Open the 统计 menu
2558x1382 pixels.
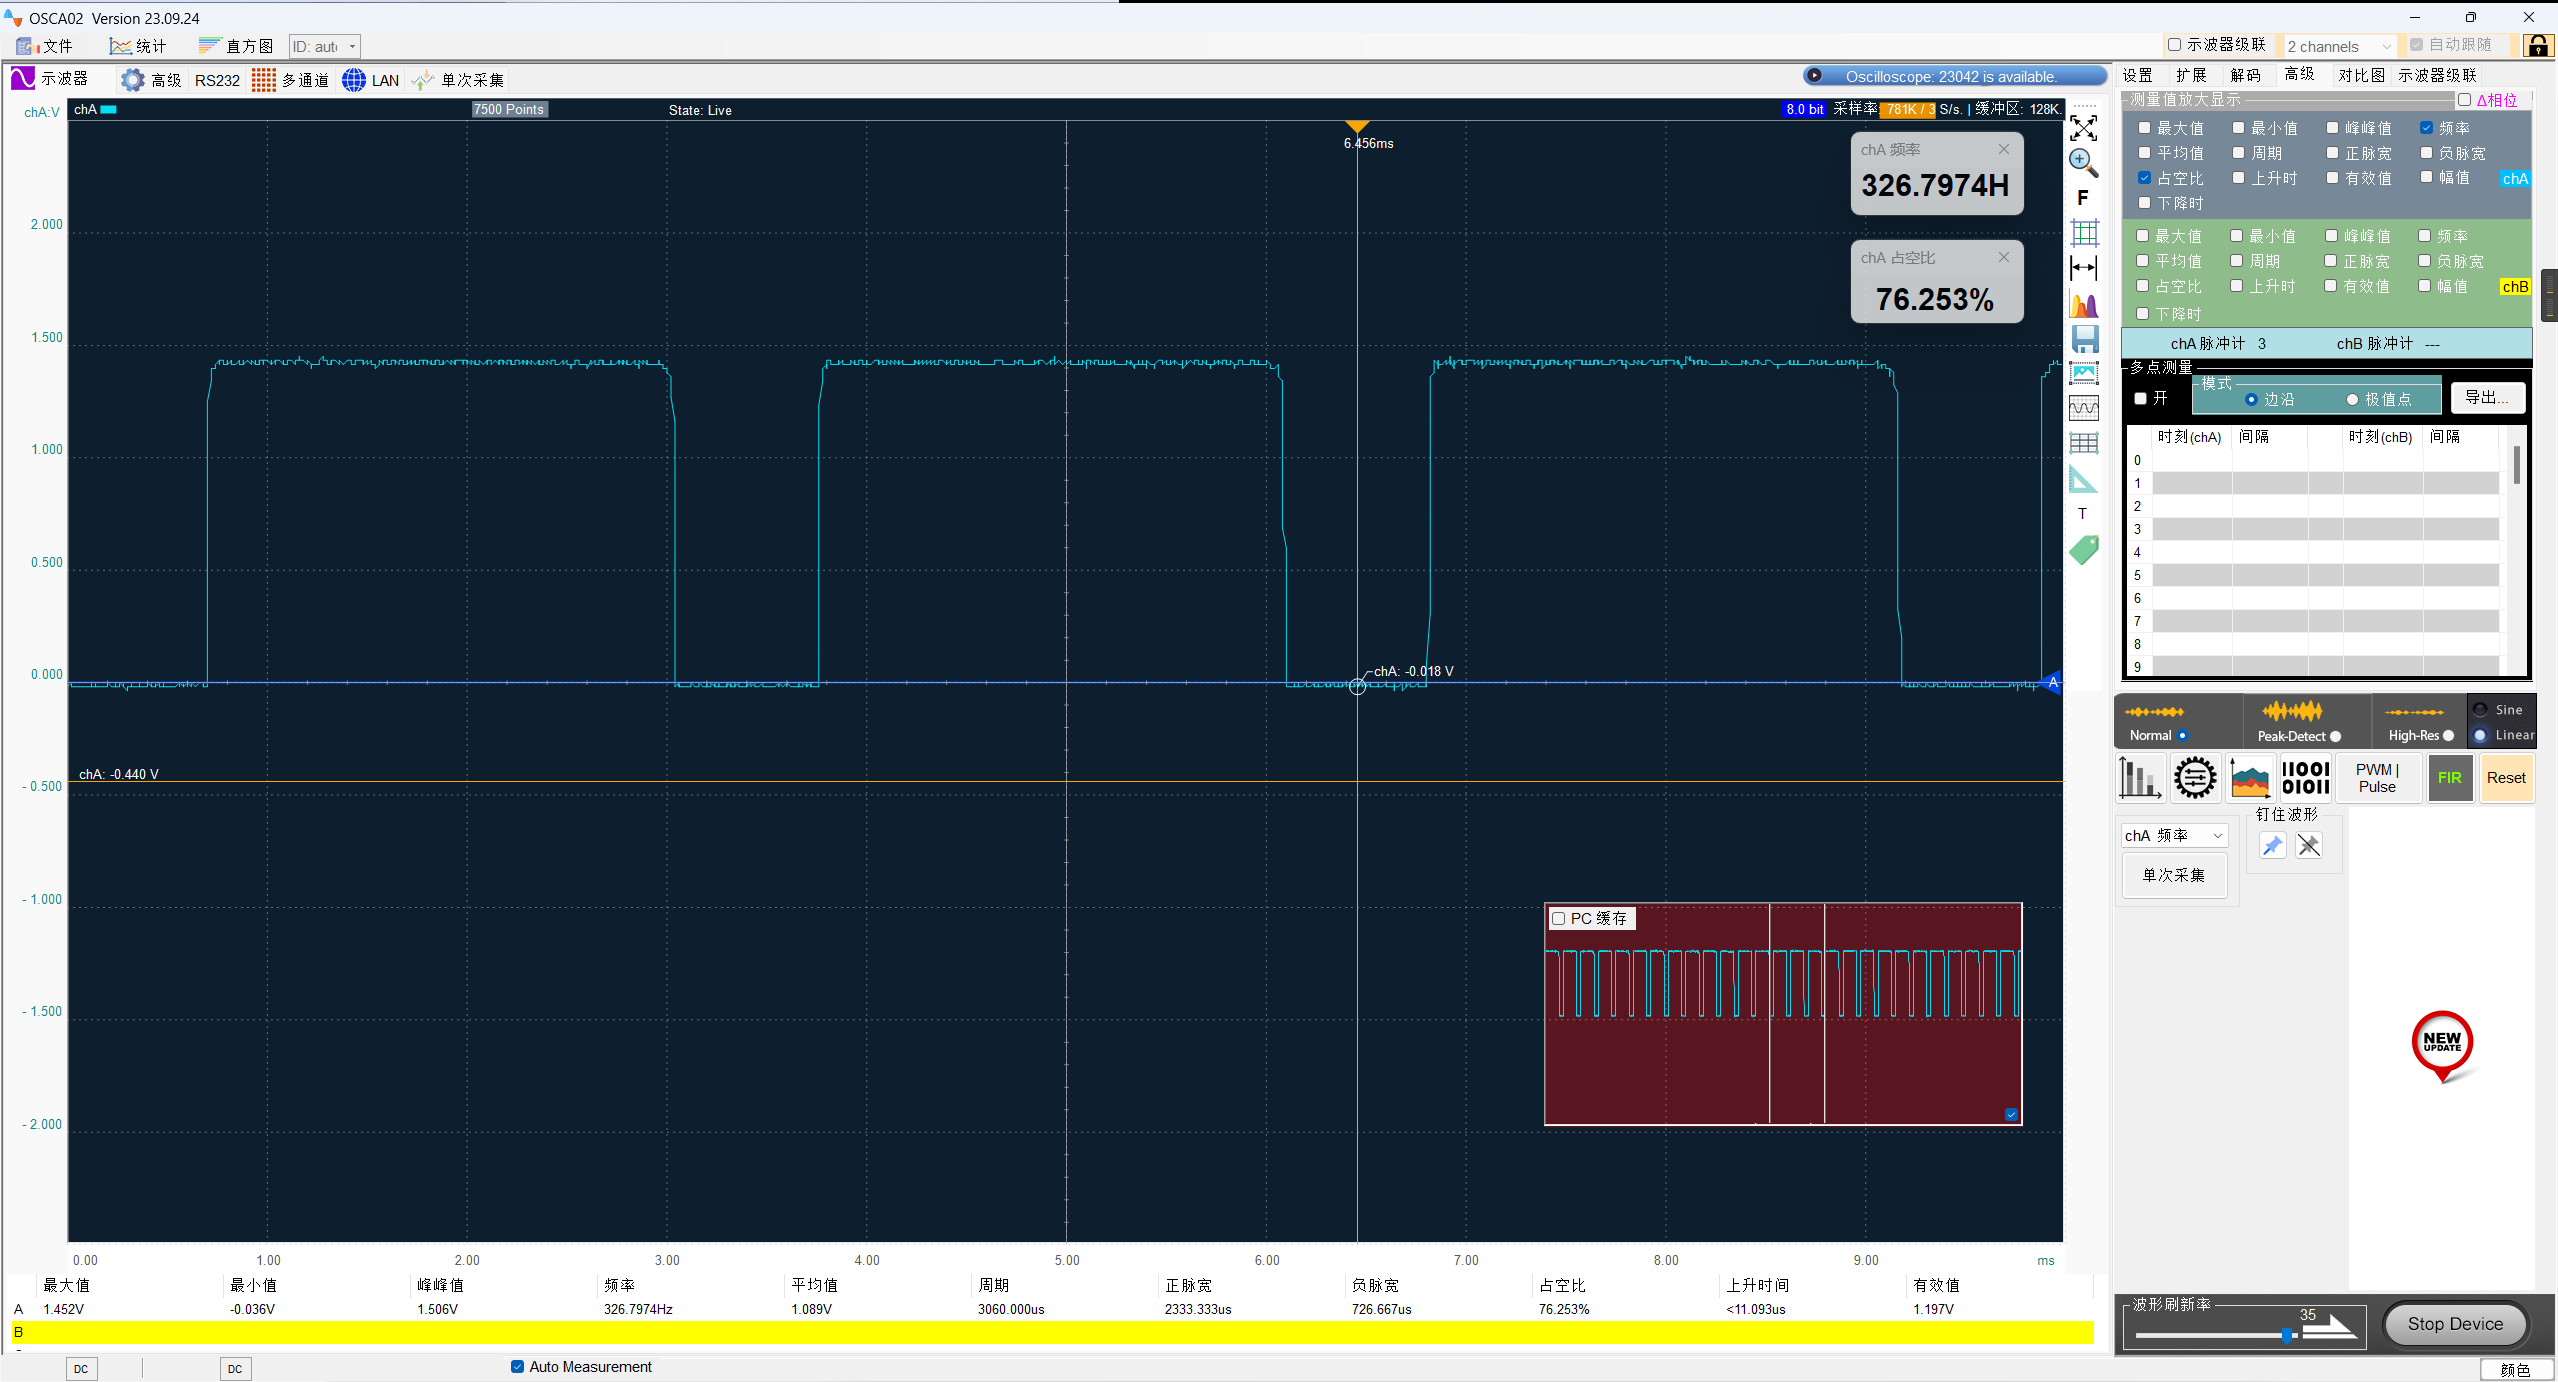(x=138, y=46)
